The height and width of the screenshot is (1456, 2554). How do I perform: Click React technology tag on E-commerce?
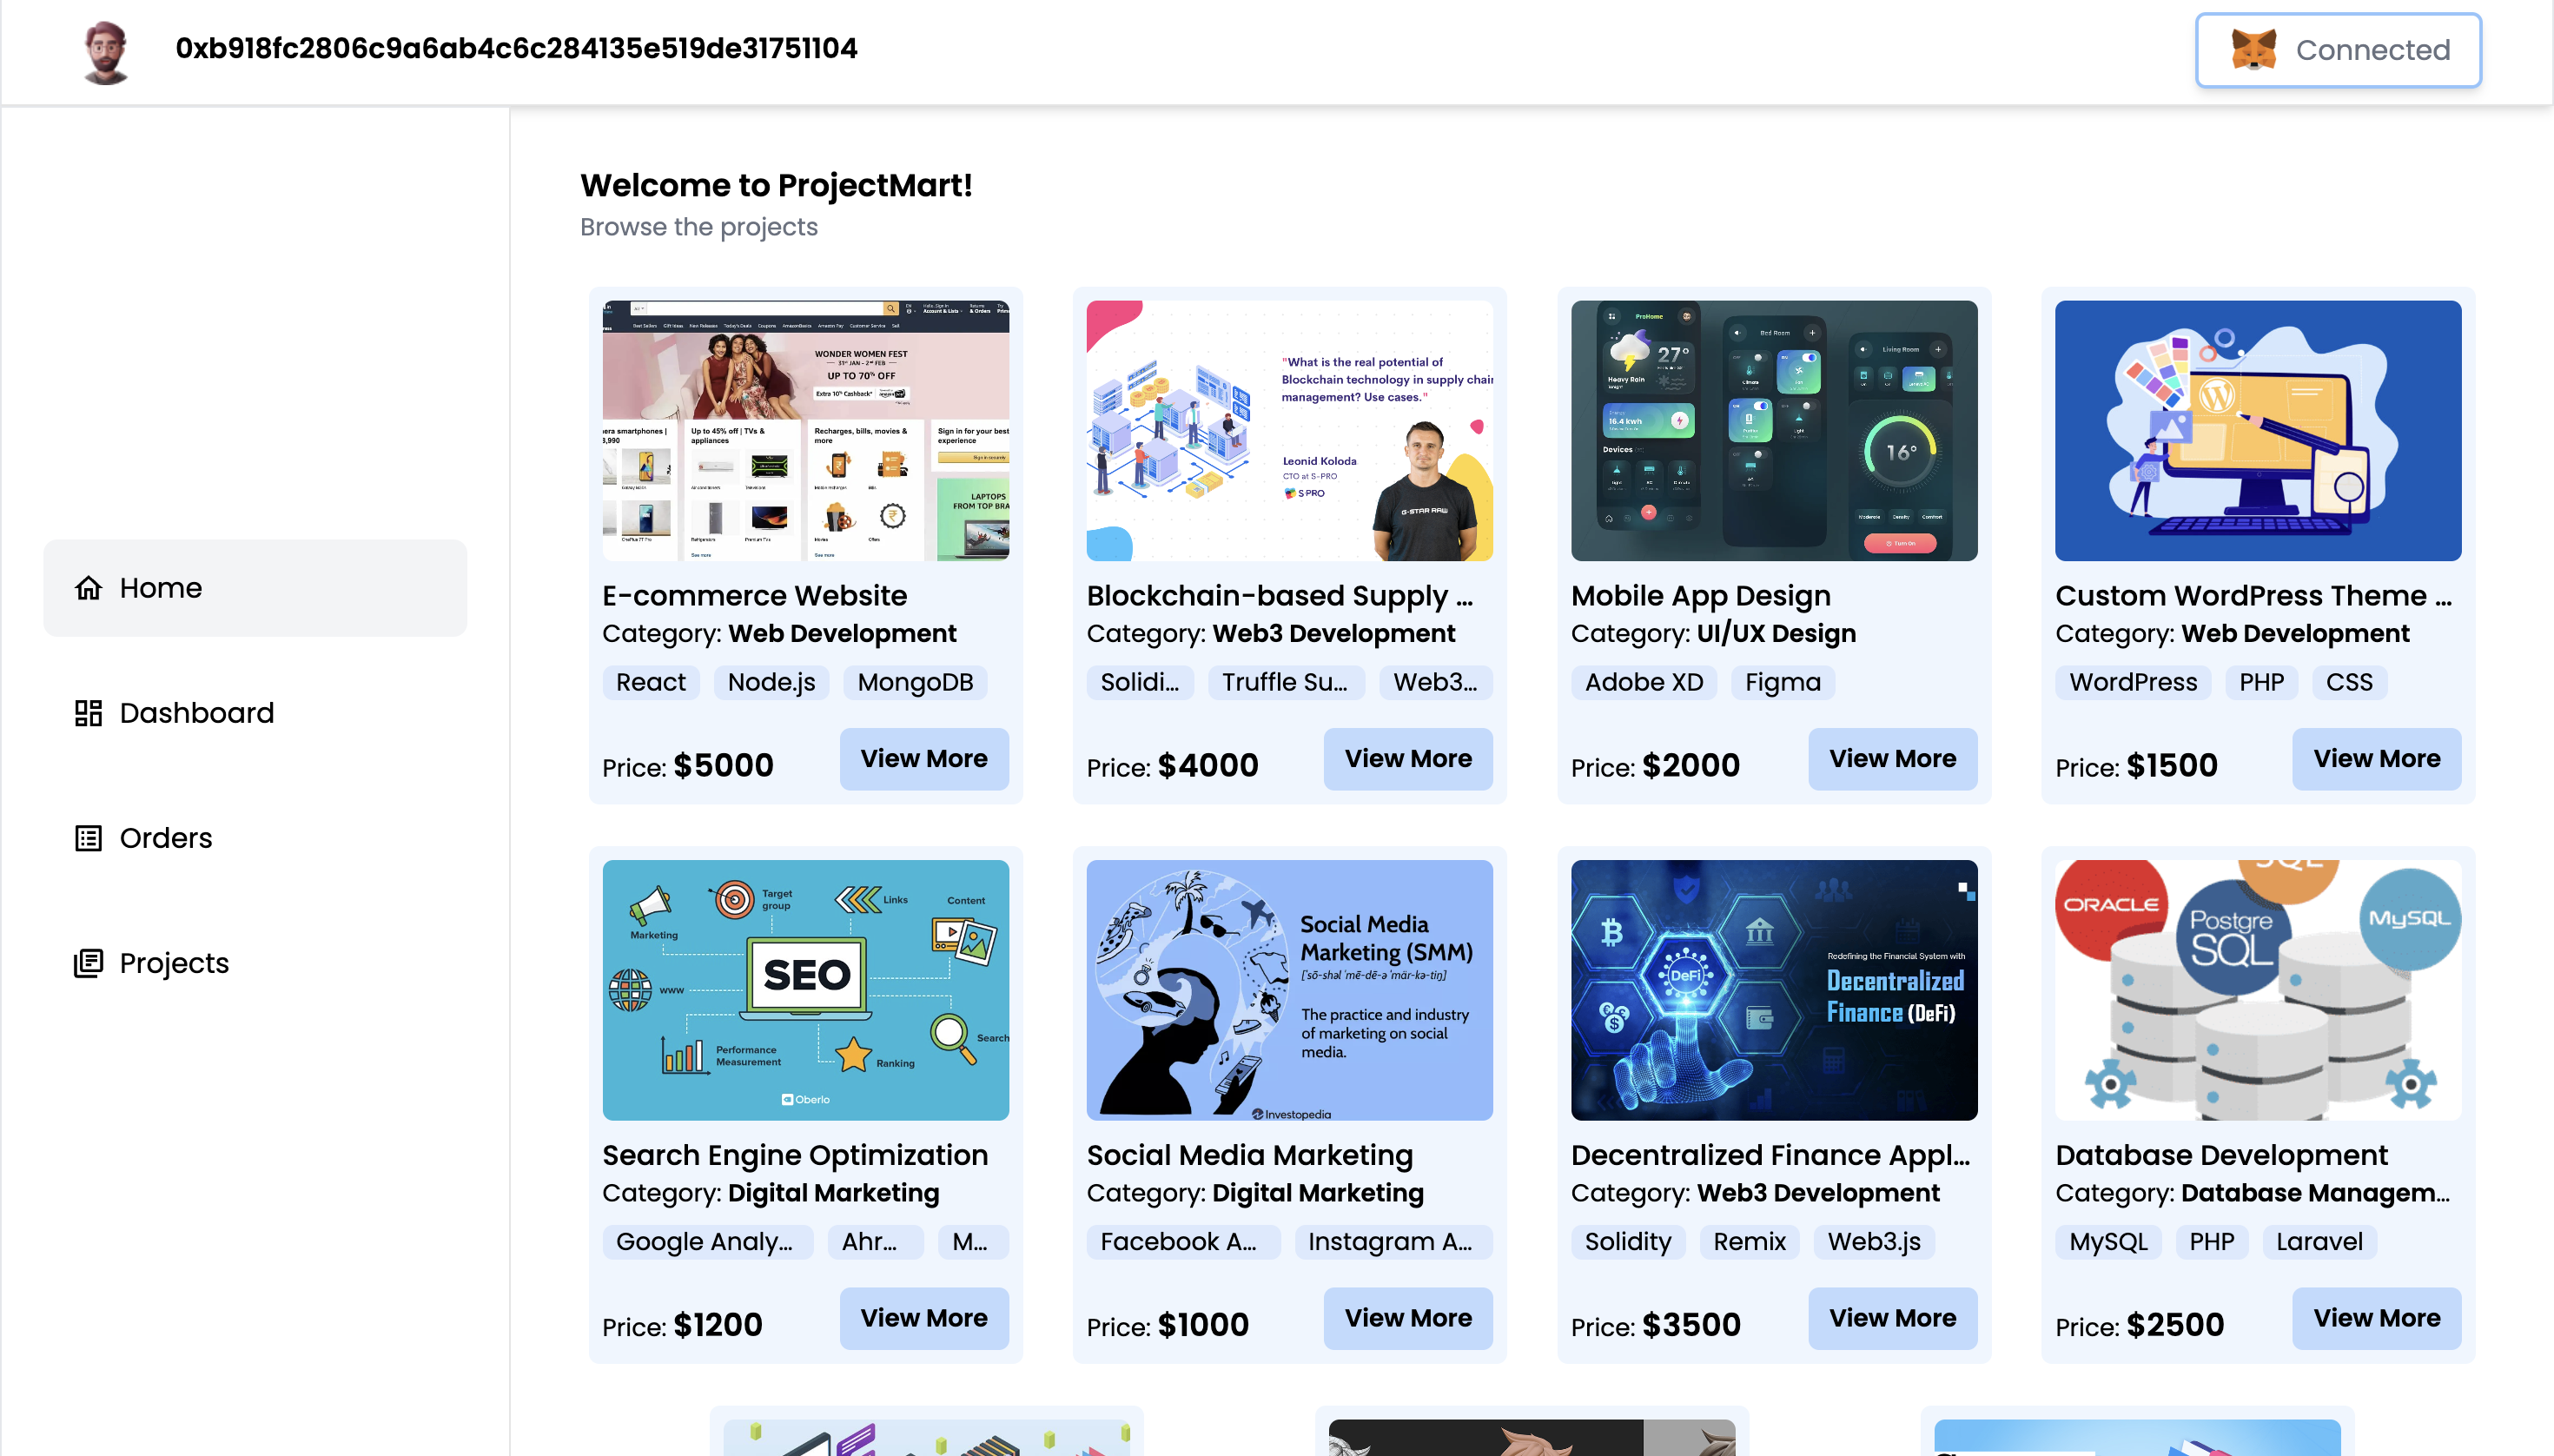click(x=651, y=682)
